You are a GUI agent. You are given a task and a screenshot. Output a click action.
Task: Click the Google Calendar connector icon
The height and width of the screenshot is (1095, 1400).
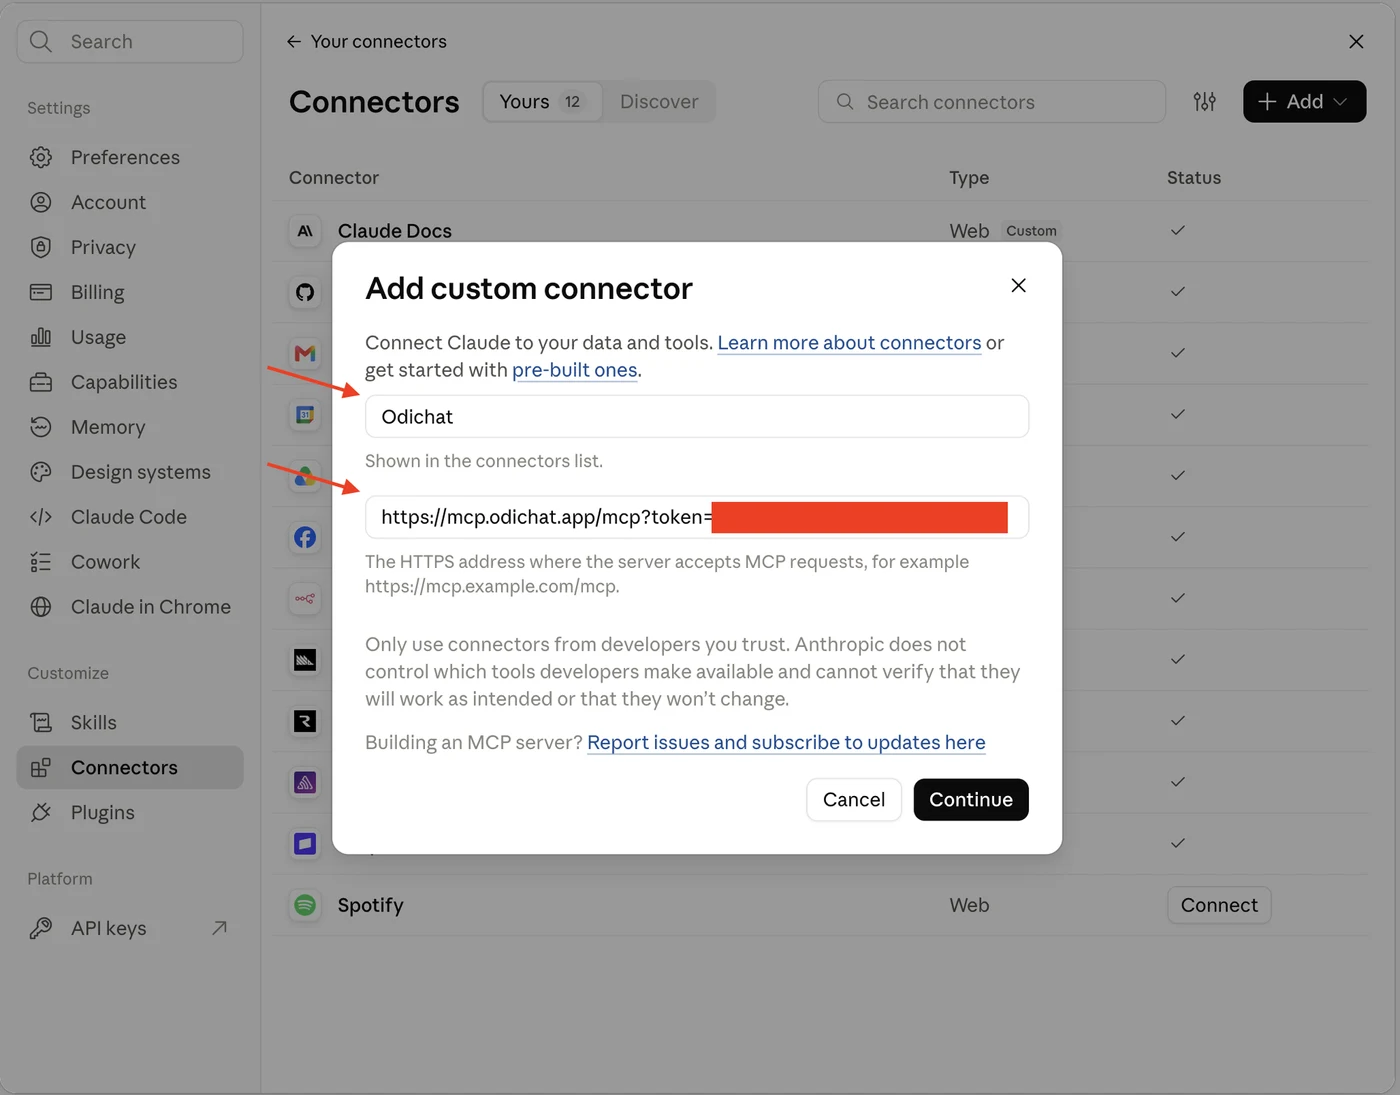point(305,414)
